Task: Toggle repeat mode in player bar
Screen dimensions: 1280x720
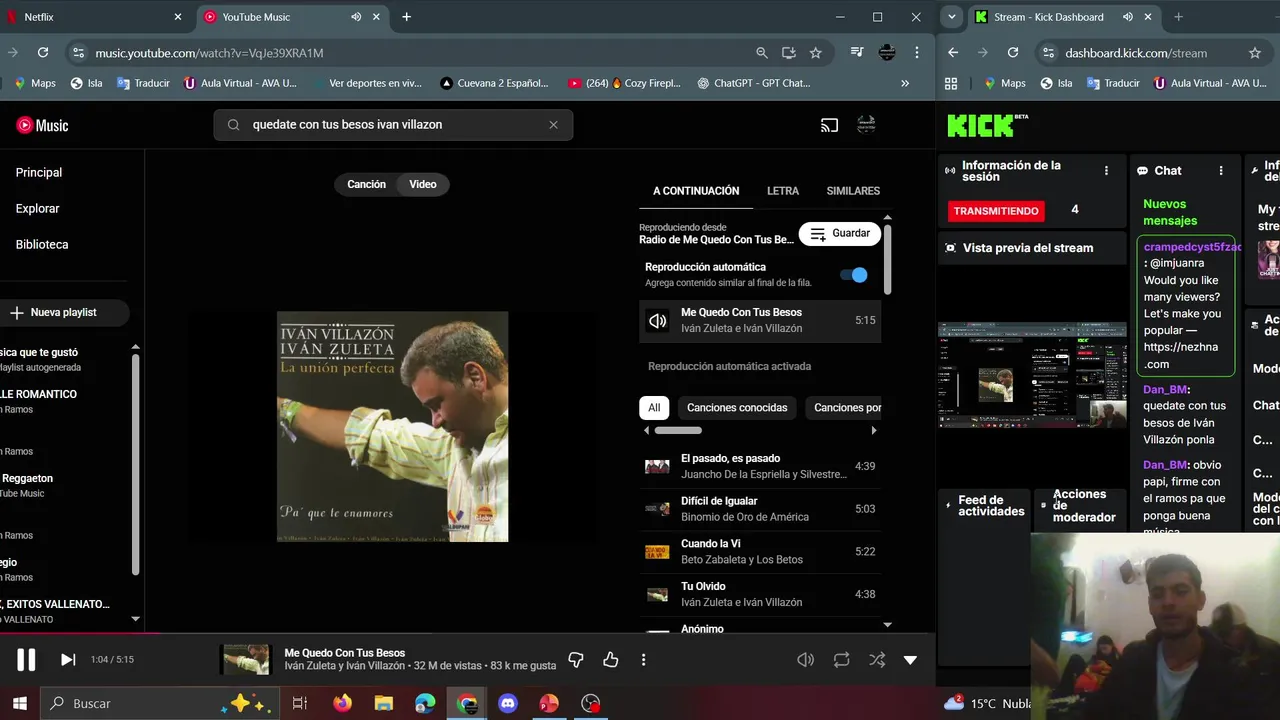Action: pyautogui.click(x=841, y=660)
